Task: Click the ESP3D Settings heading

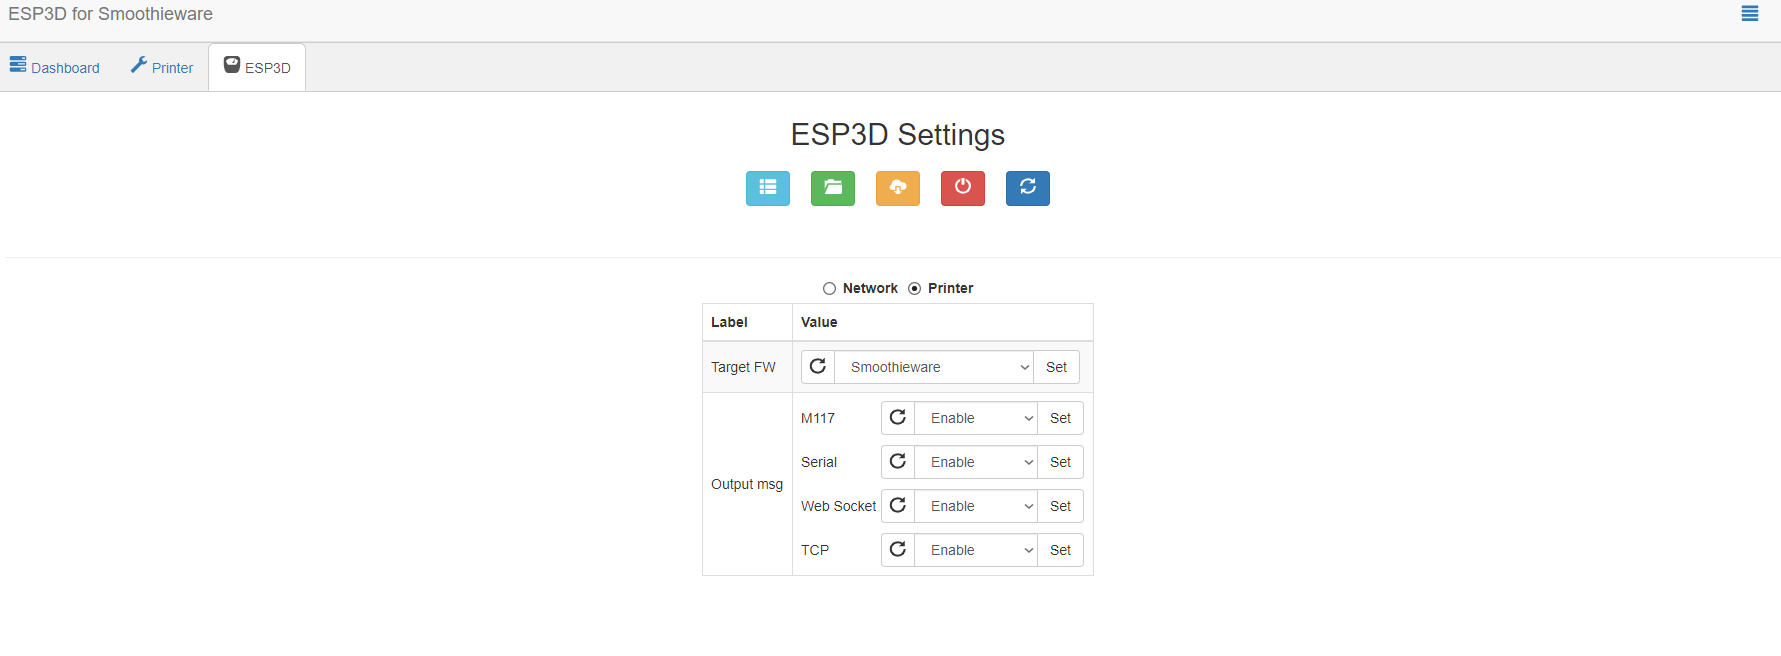Action: click(x=898, y=135)
